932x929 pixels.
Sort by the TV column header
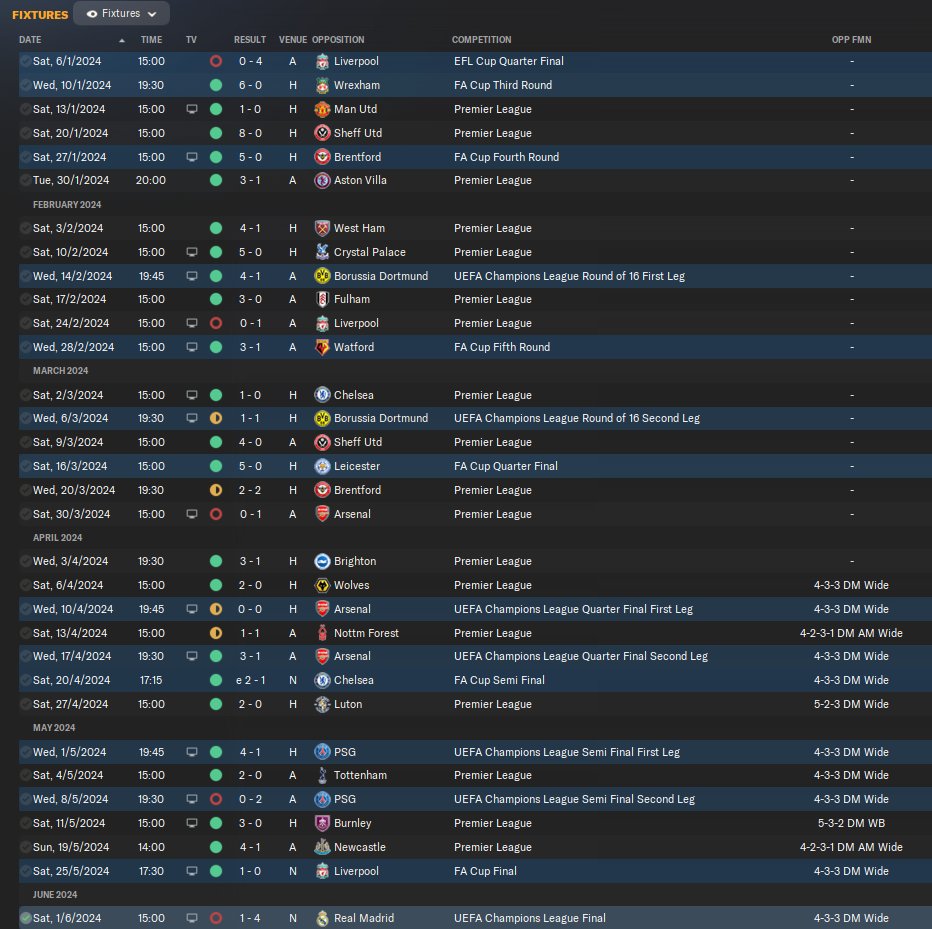pos(191,40)
